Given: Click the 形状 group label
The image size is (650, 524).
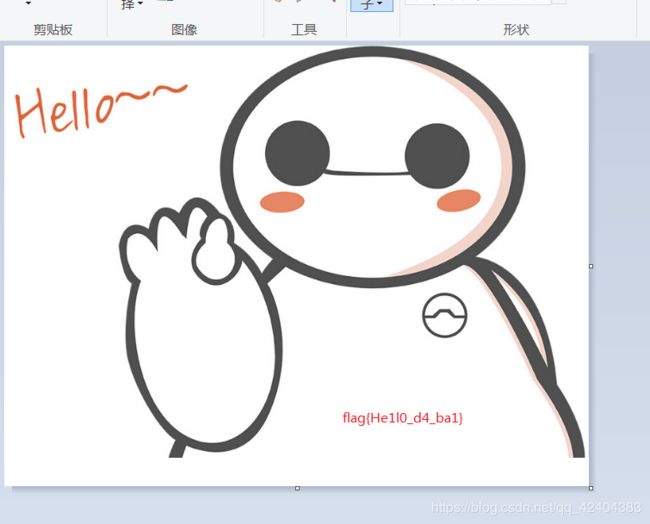Looking at the screenshot, I should [516, 30].
